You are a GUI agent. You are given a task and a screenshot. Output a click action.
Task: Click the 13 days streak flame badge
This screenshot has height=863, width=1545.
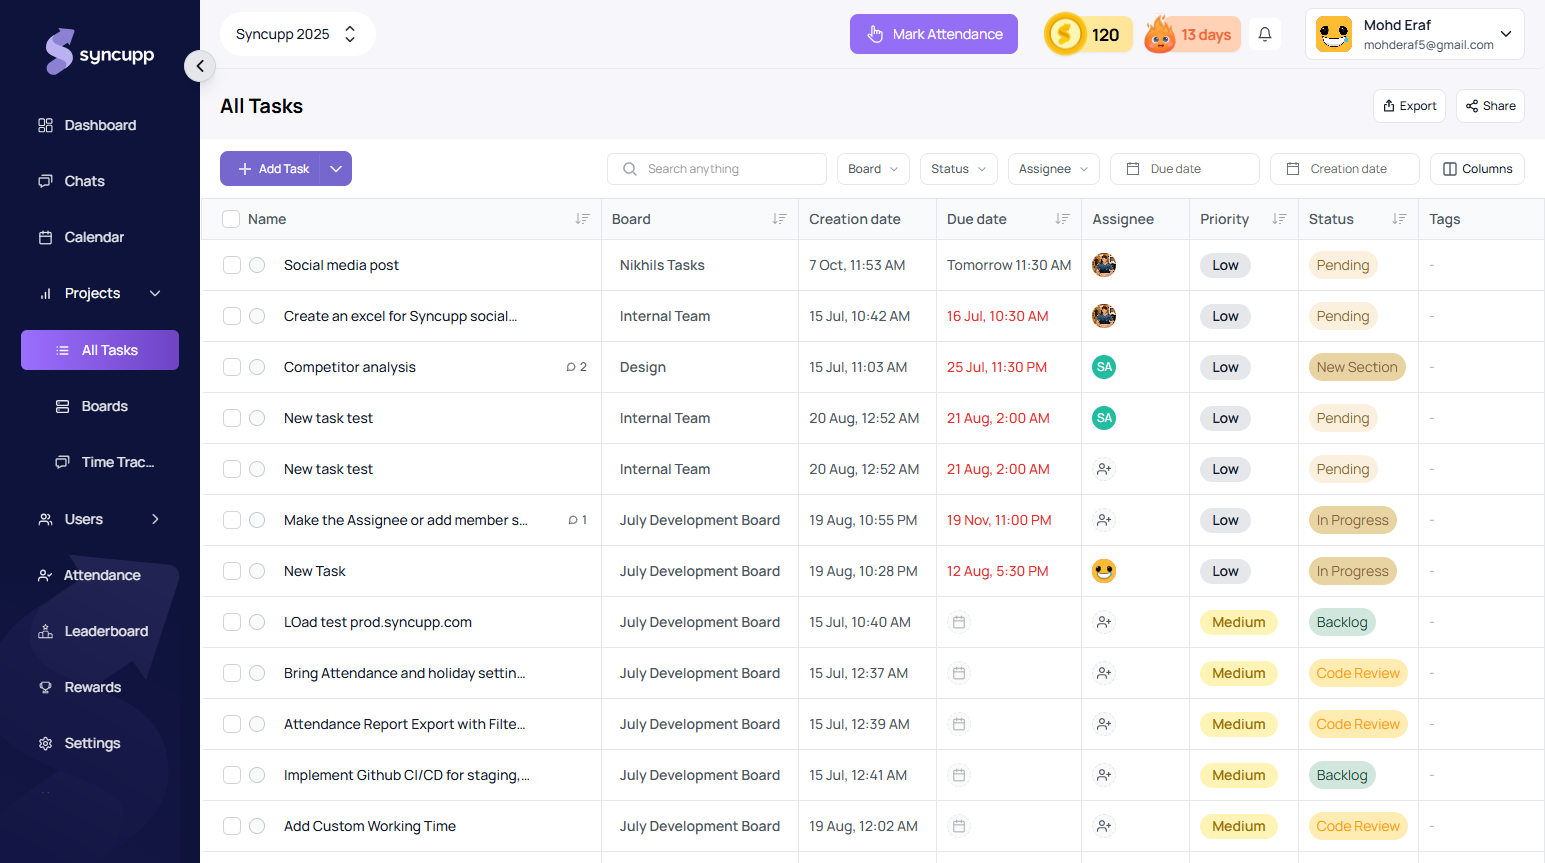click(1193, 35)
